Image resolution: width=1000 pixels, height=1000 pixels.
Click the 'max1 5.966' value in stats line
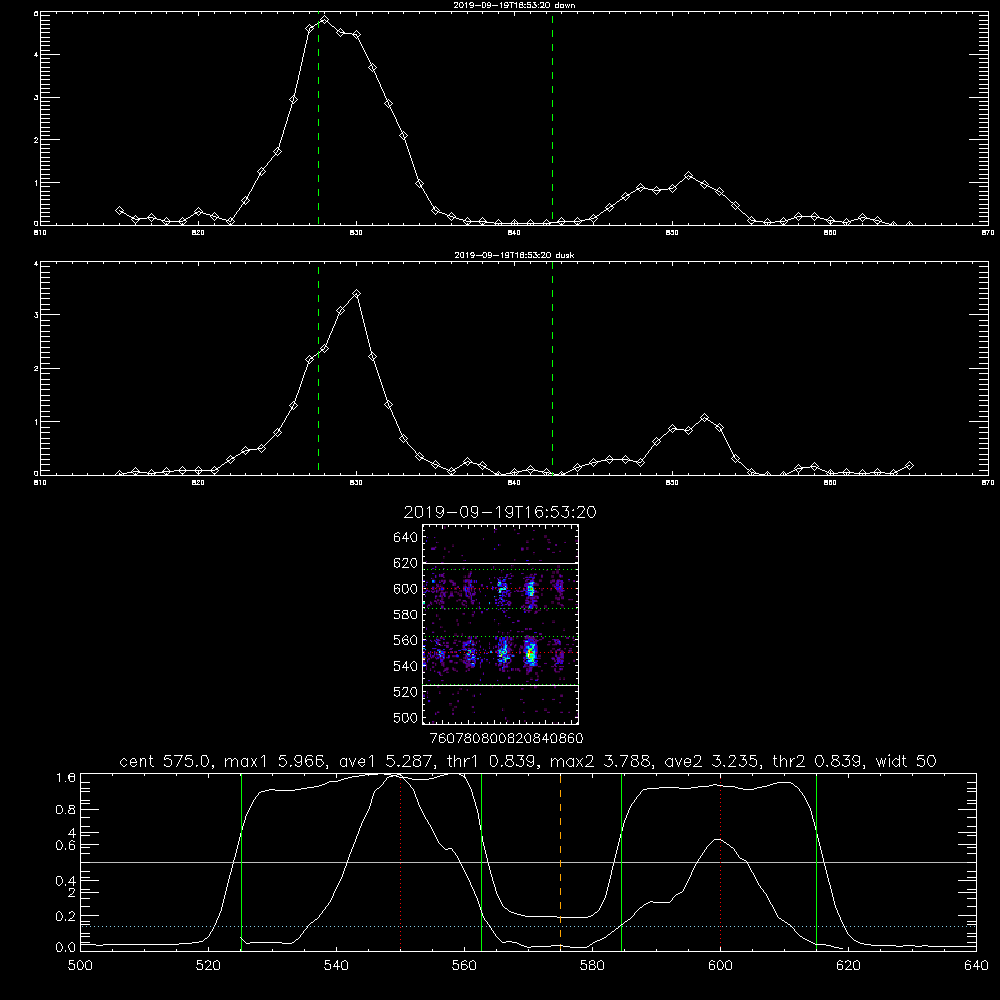click(x=276, y=761)
